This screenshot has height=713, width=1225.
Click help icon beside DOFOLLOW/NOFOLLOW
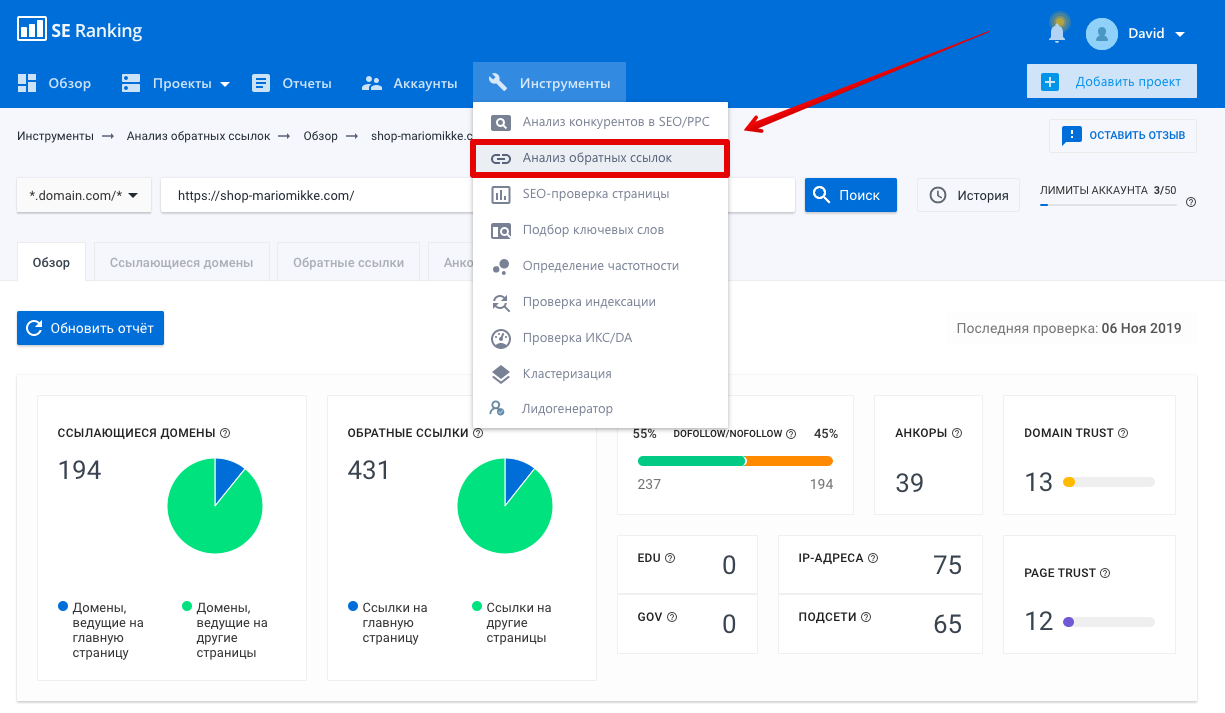pos(791,434)
